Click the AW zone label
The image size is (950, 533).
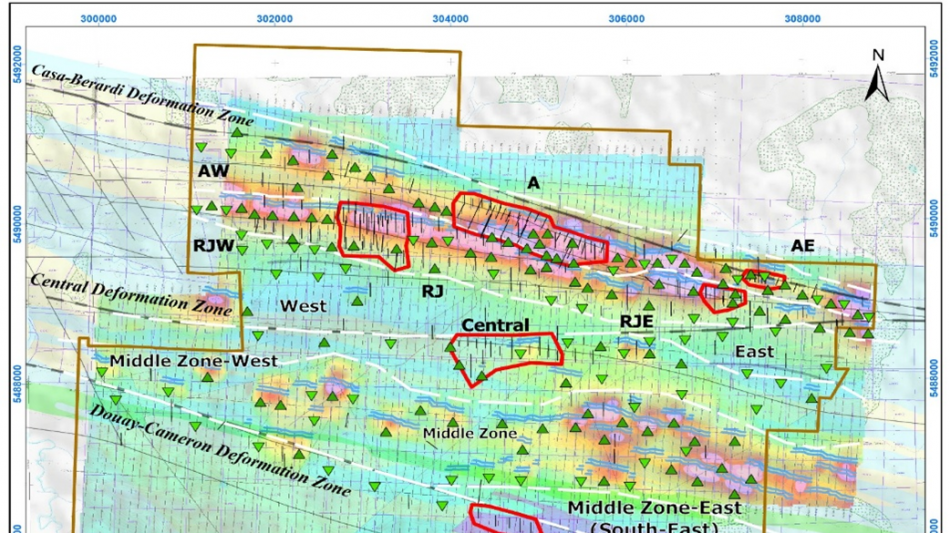213,171
